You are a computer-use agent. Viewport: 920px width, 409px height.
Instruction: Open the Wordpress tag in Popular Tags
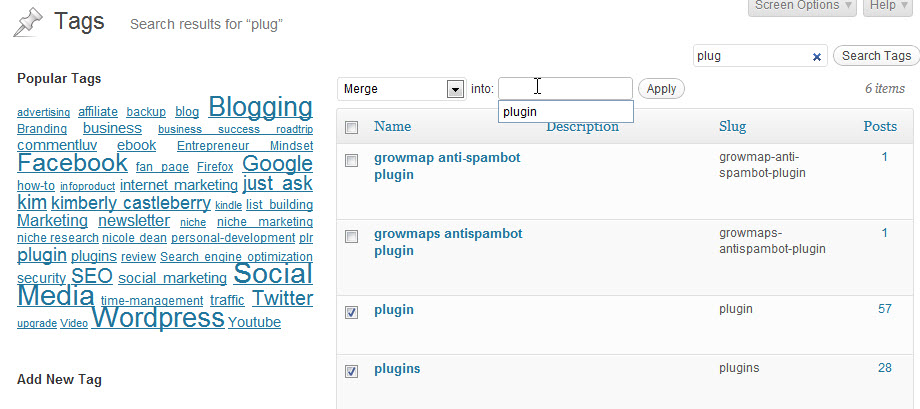[158, 318]
